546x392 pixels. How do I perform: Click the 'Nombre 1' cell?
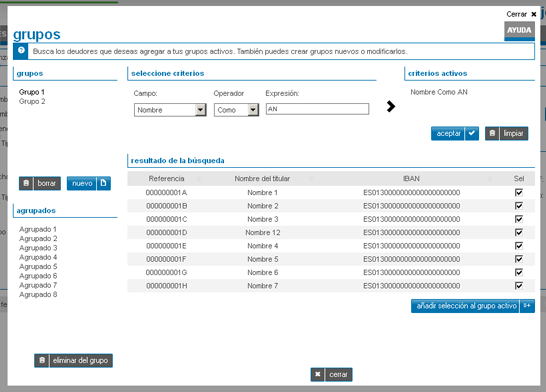tap(263, 193)
